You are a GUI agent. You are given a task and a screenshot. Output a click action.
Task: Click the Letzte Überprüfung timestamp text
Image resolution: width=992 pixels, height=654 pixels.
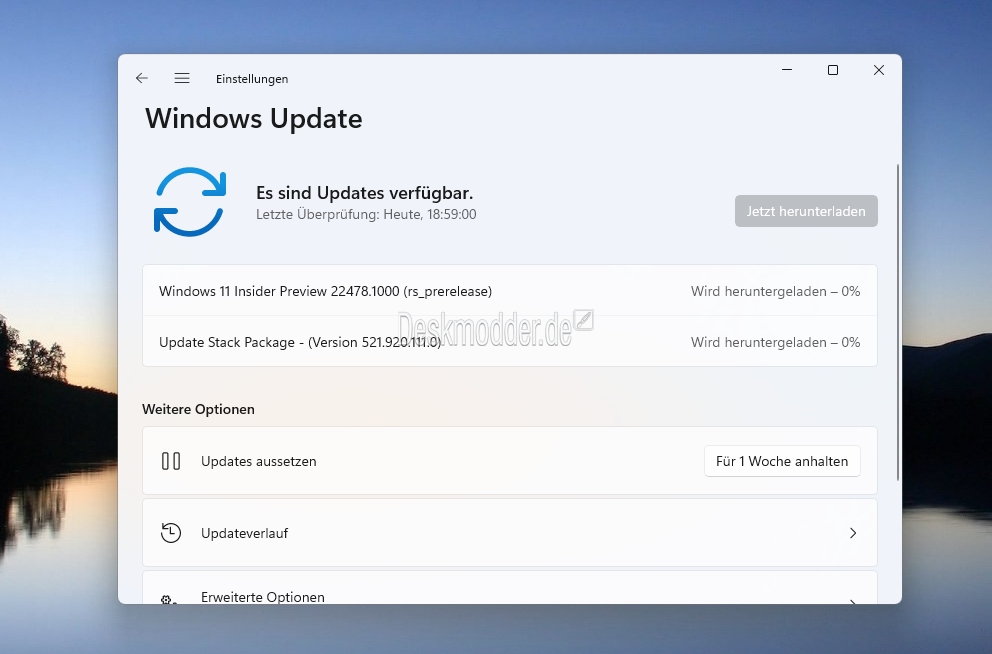(x=366, y=214)
